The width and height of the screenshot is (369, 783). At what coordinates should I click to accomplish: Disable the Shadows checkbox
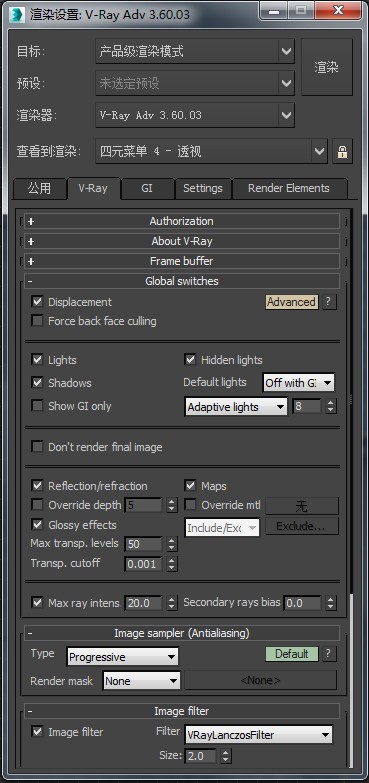37,383
